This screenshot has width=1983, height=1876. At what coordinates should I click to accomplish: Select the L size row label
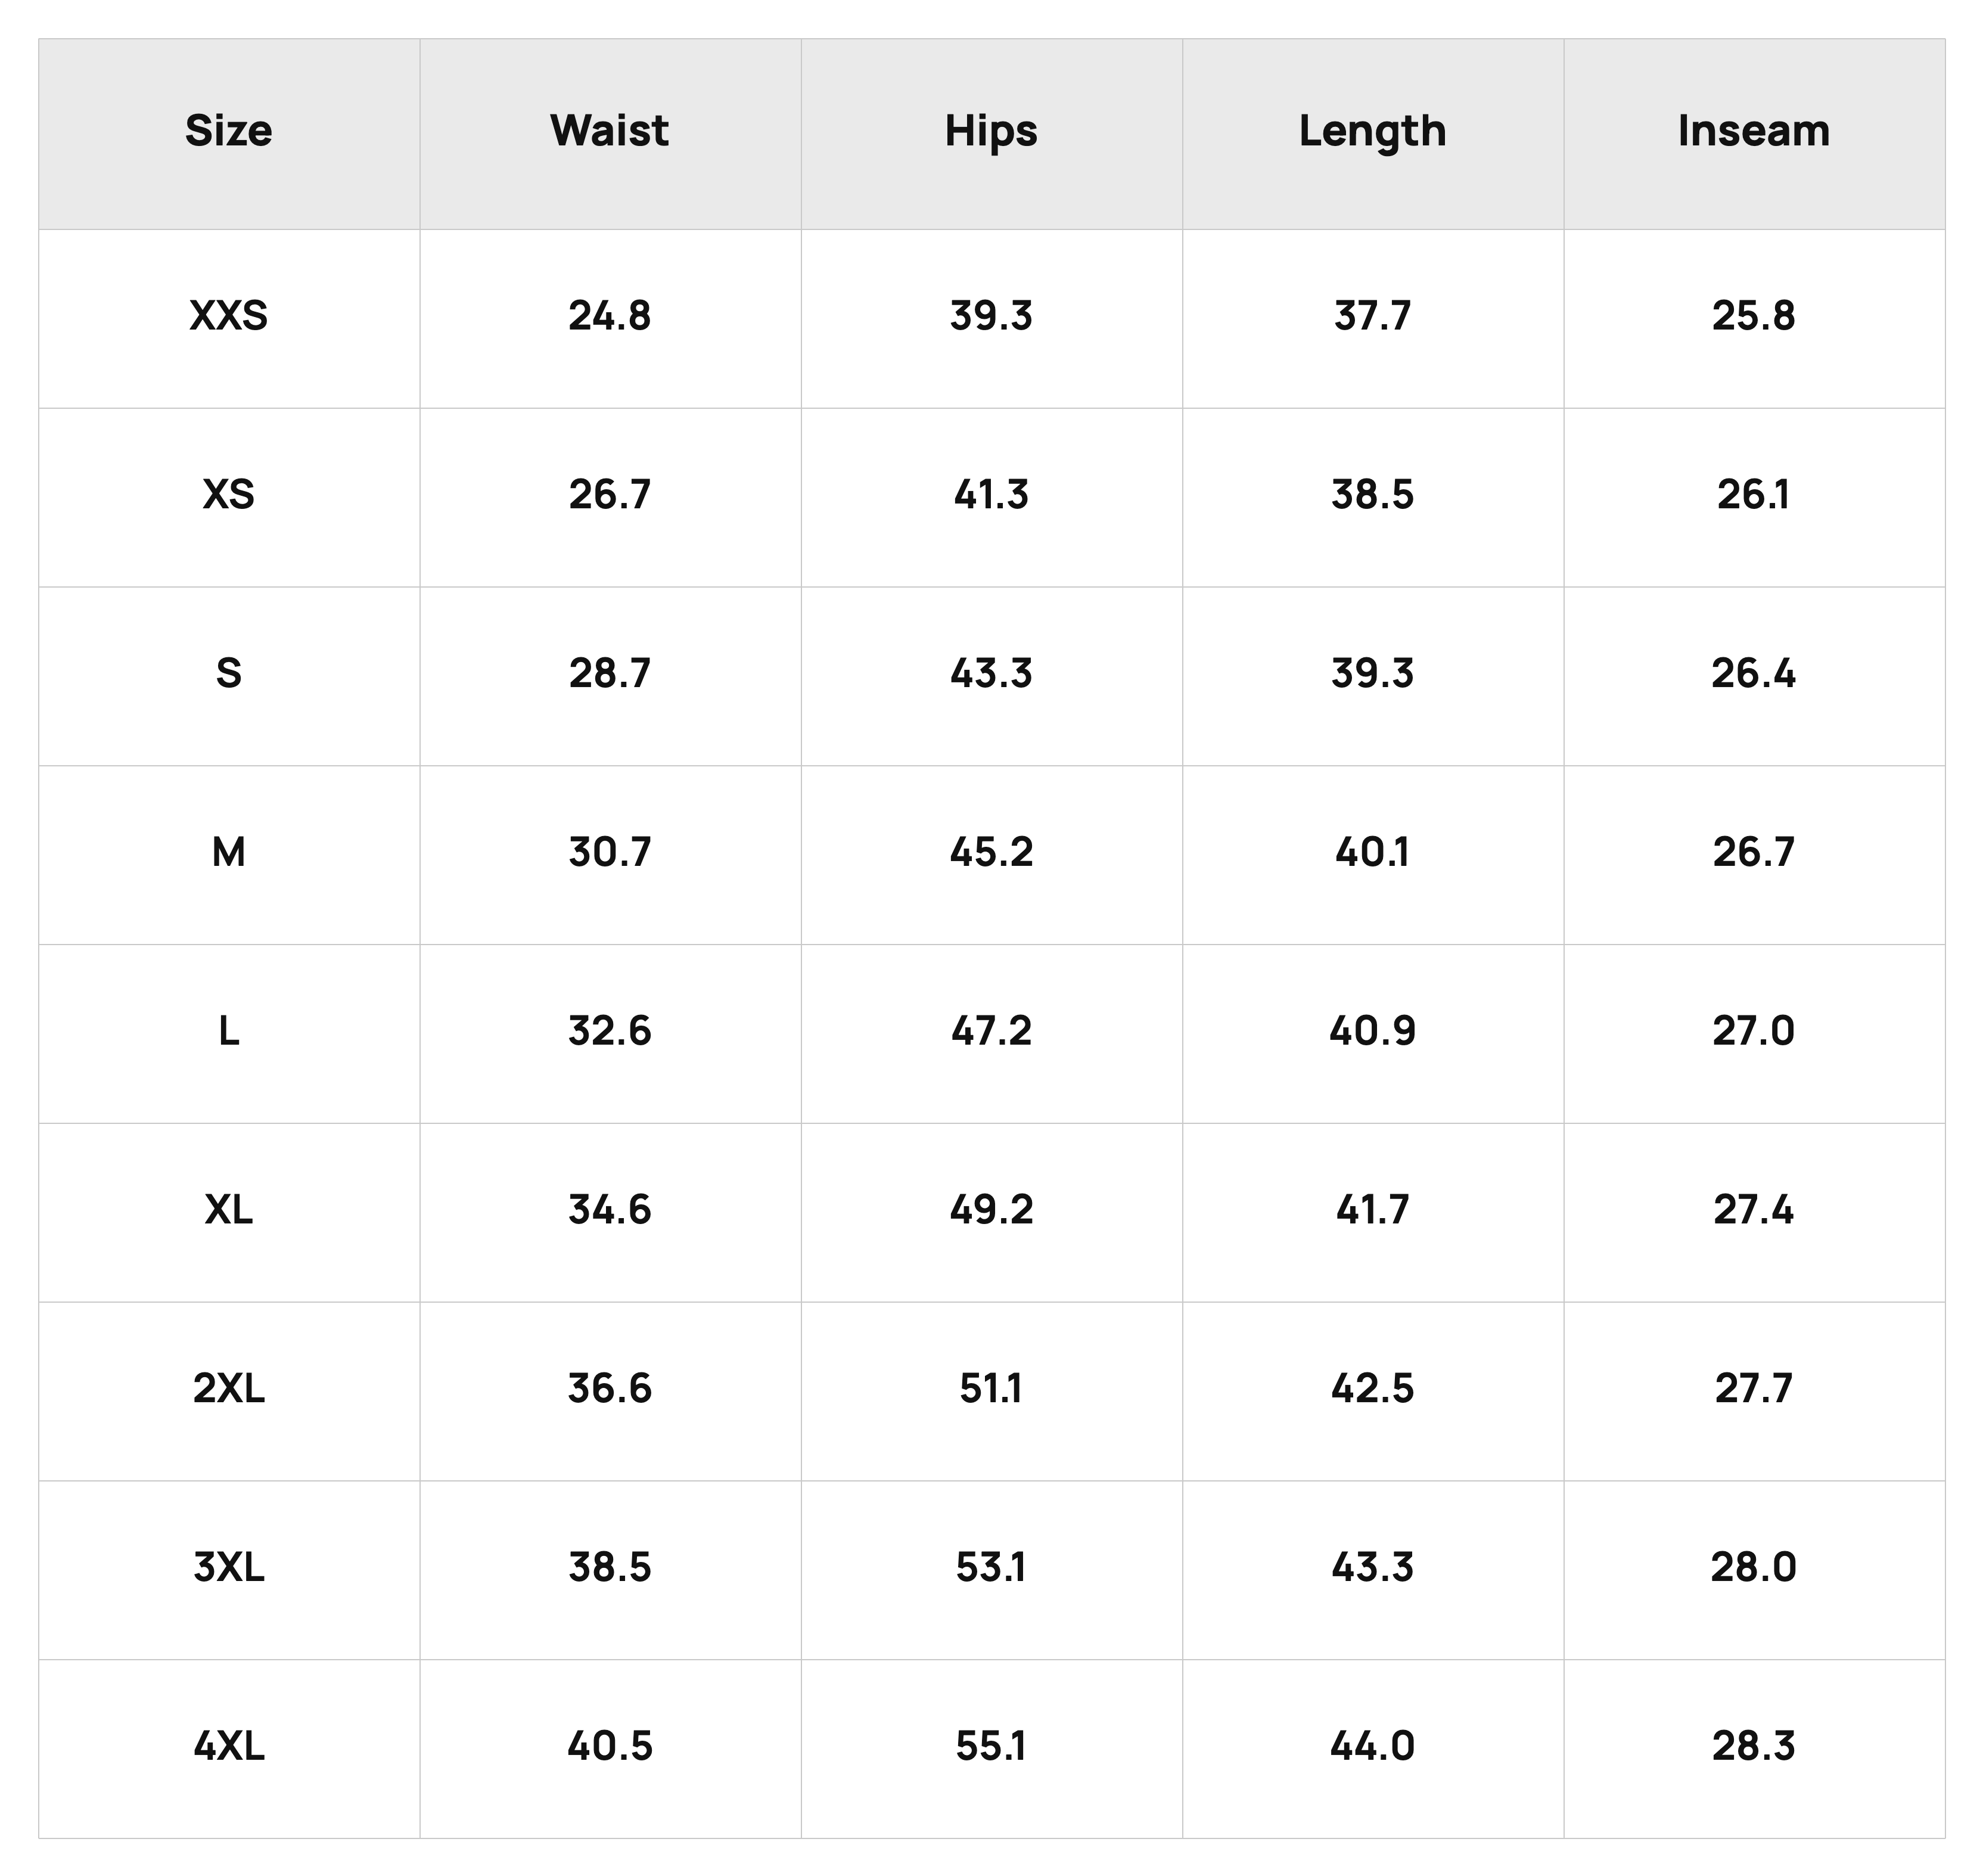228,1031
